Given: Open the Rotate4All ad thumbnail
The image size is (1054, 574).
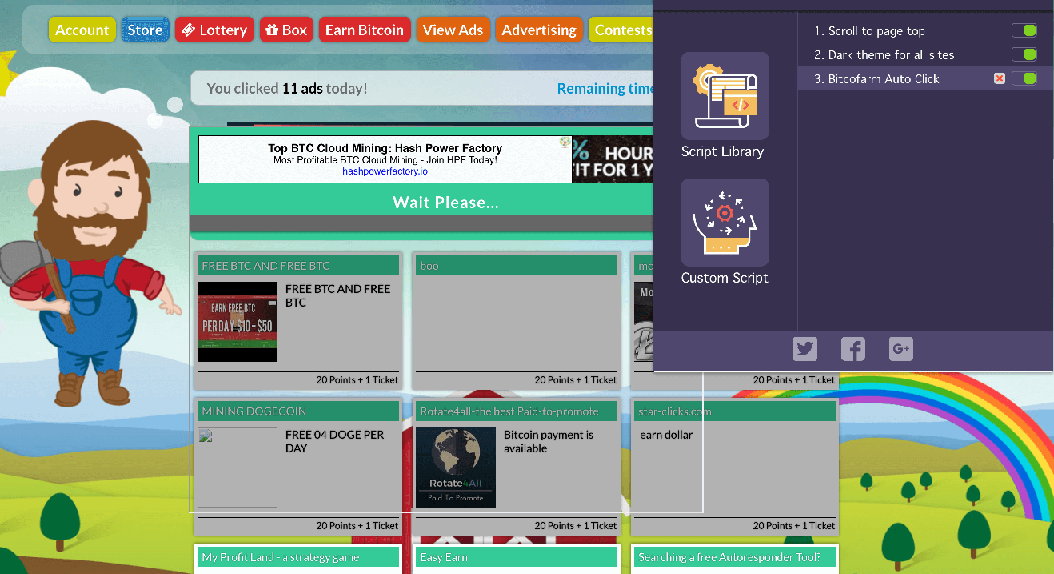Looking at the screenshot, I should [456, 467].
